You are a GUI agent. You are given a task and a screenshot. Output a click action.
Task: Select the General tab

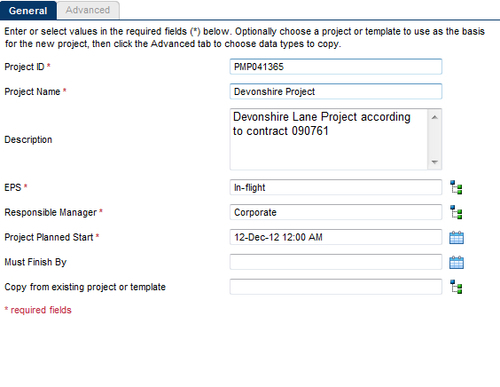click(x=28, y=10)
